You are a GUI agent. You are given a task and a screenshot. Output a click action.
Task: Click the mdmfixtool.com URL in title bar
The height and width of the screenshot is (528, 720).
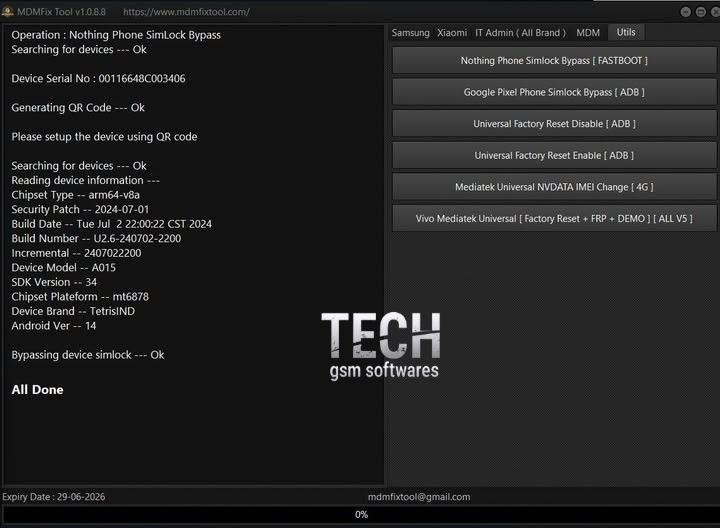point(186,12)
